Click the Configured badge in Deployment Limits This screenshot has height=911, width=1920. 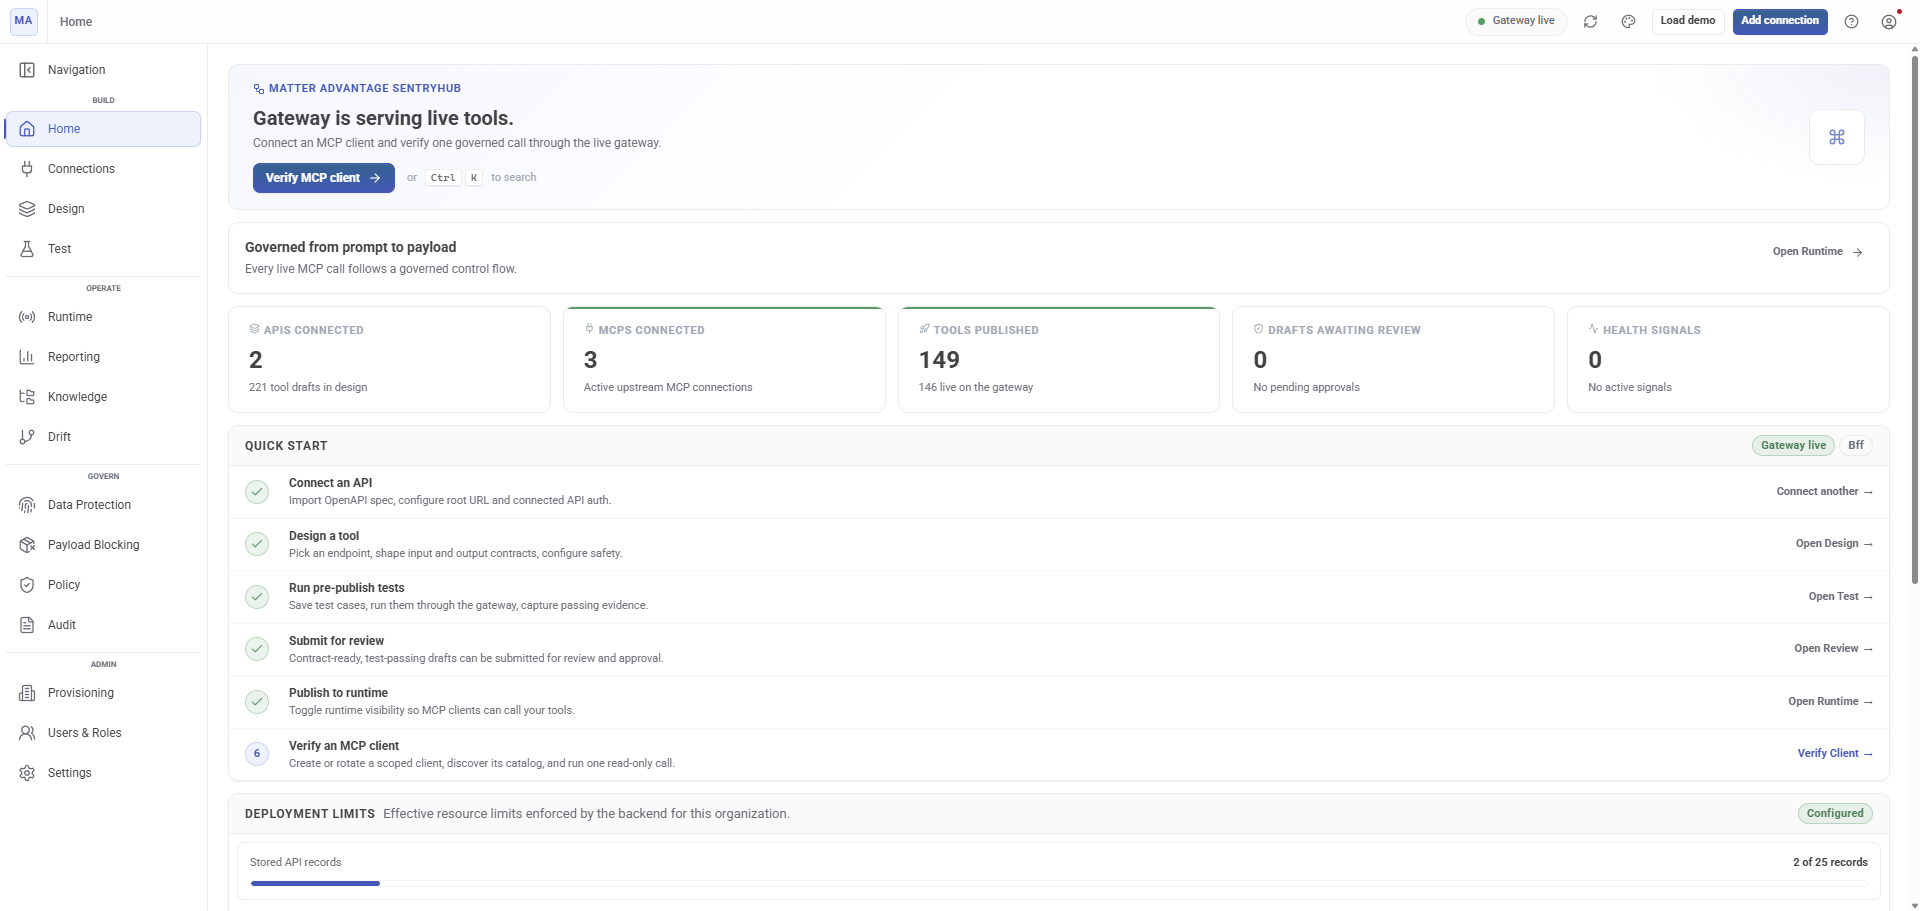point(1835,814)
